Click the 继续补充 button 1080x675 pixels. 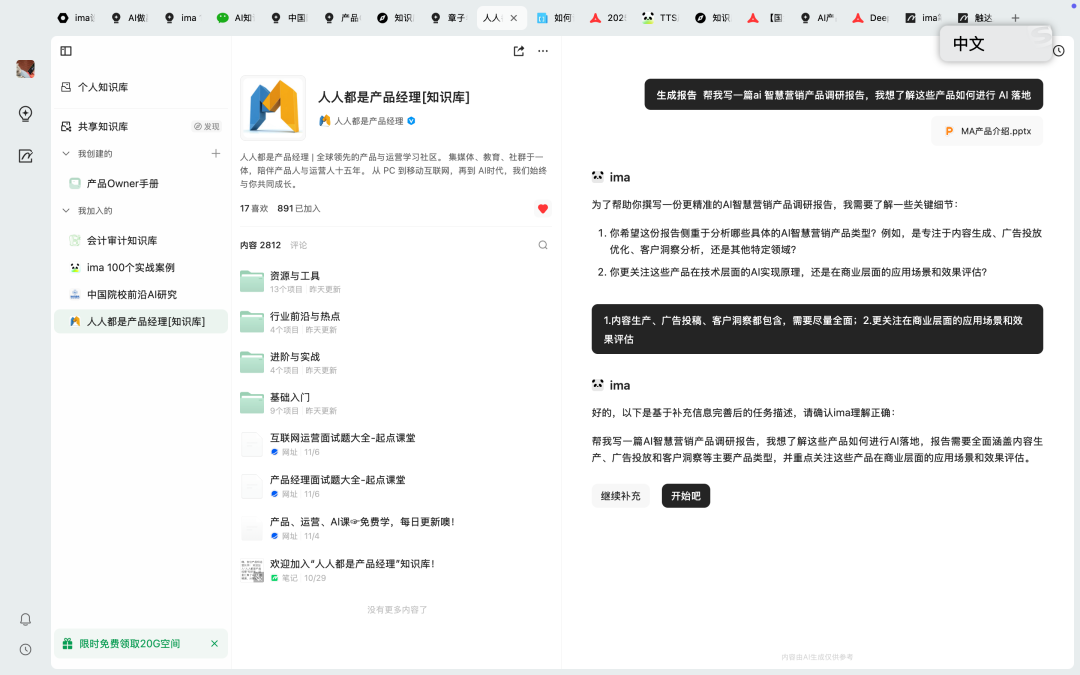(x=620, y=496)
